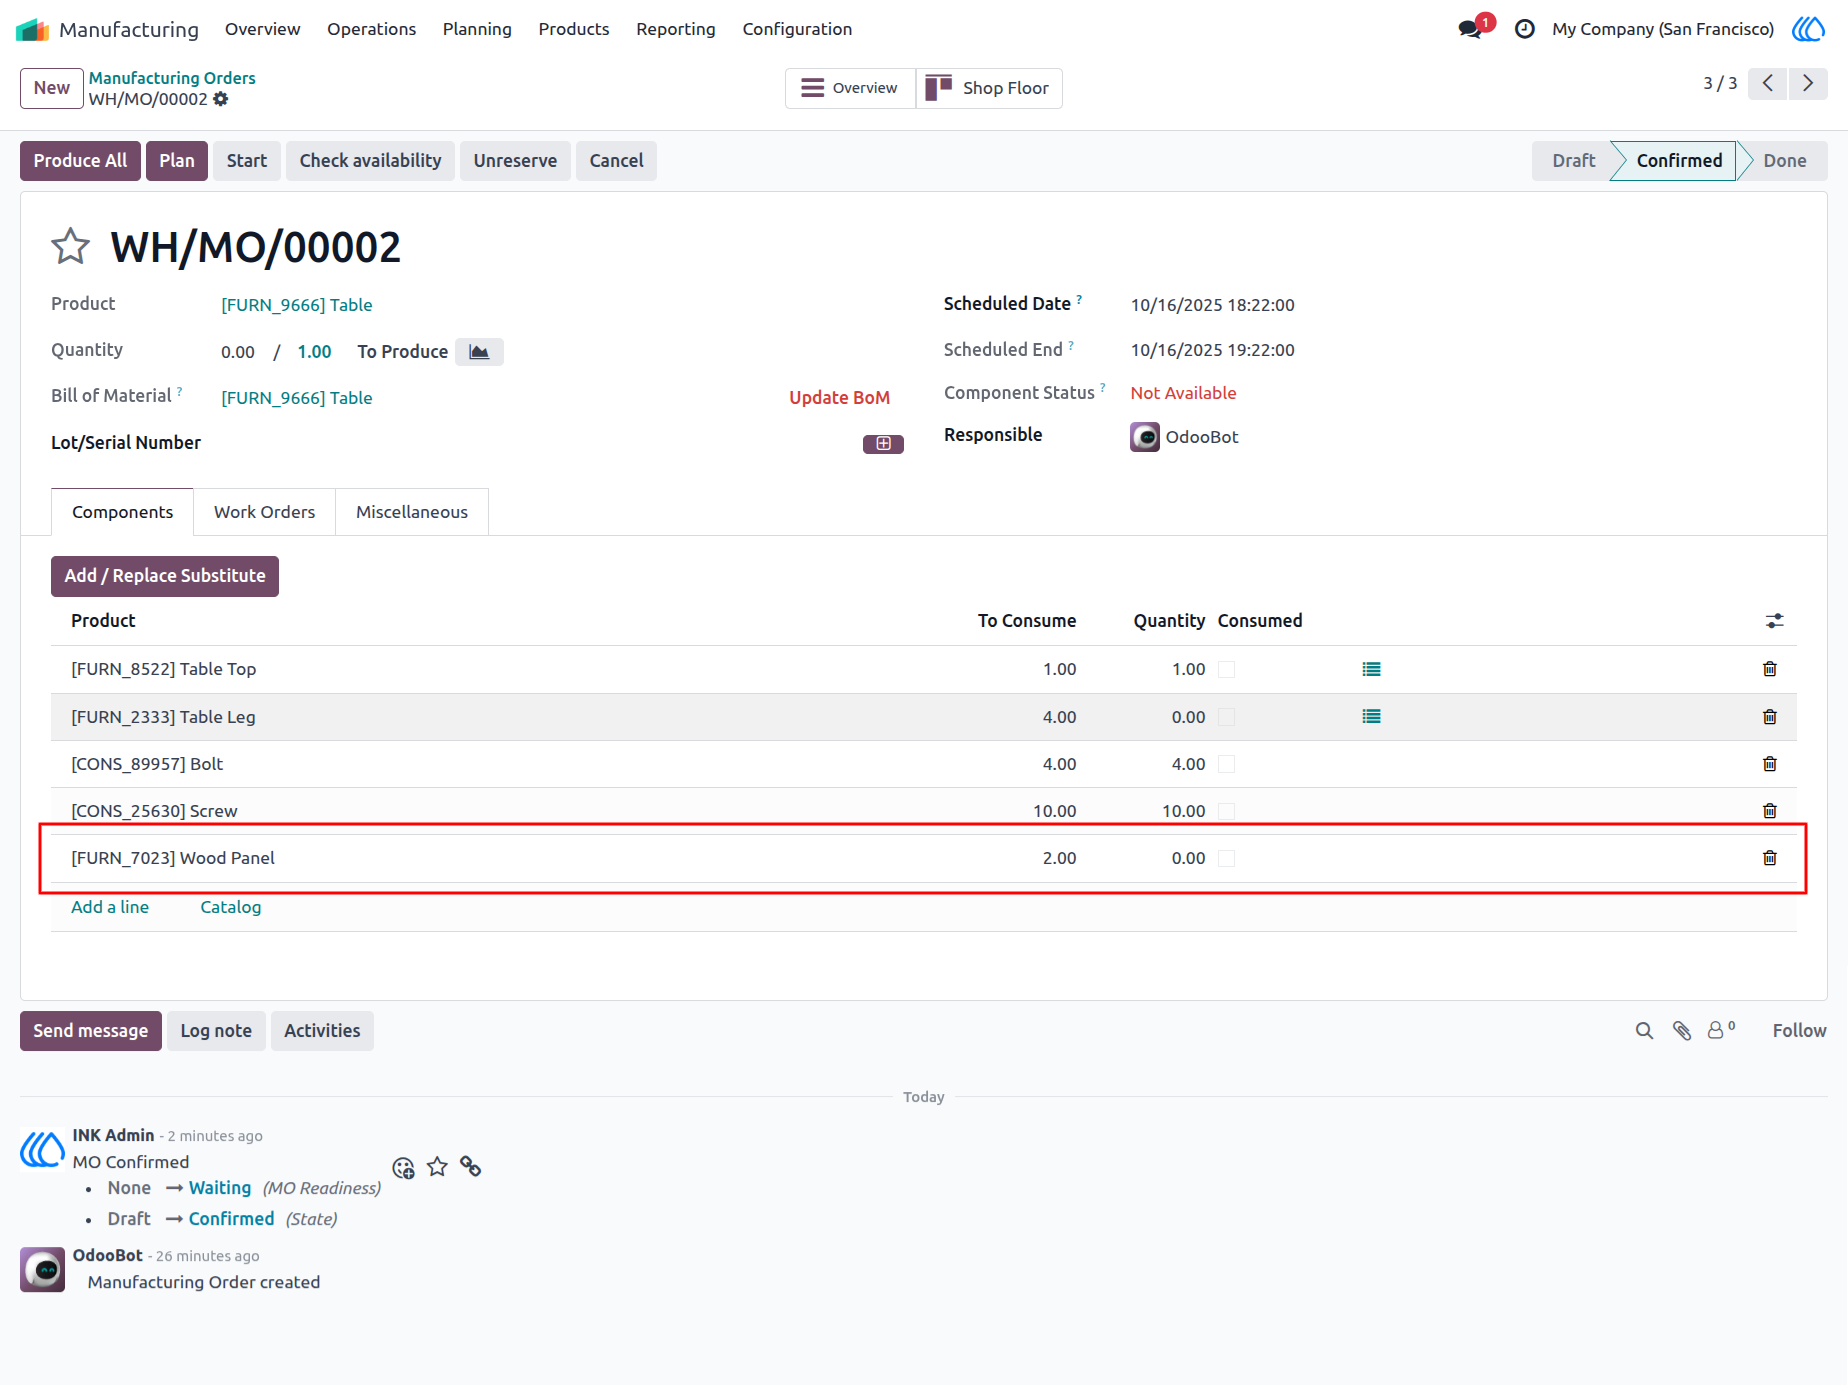Open the Configuration menu
This screenshot has width=1848, height=1387.
pos(797,29)
